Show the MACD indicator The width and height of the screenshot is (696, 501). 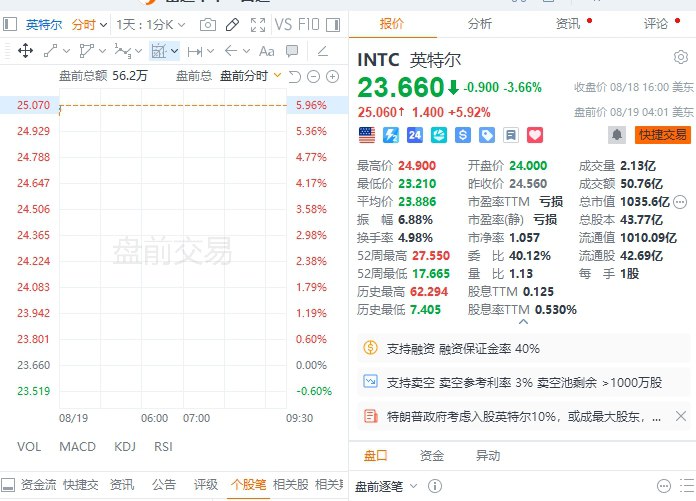pyautogui.click(x=78, y=446)
